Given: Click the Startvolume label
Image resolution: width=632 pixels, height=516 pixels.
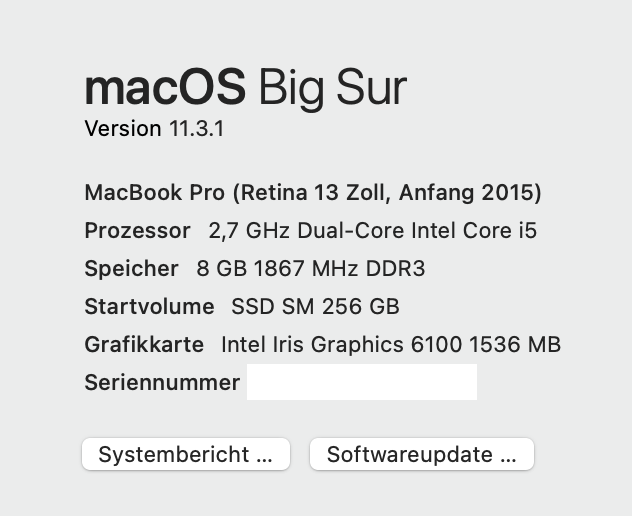Looking at the screenshot, I should click(x=149, y=307).
